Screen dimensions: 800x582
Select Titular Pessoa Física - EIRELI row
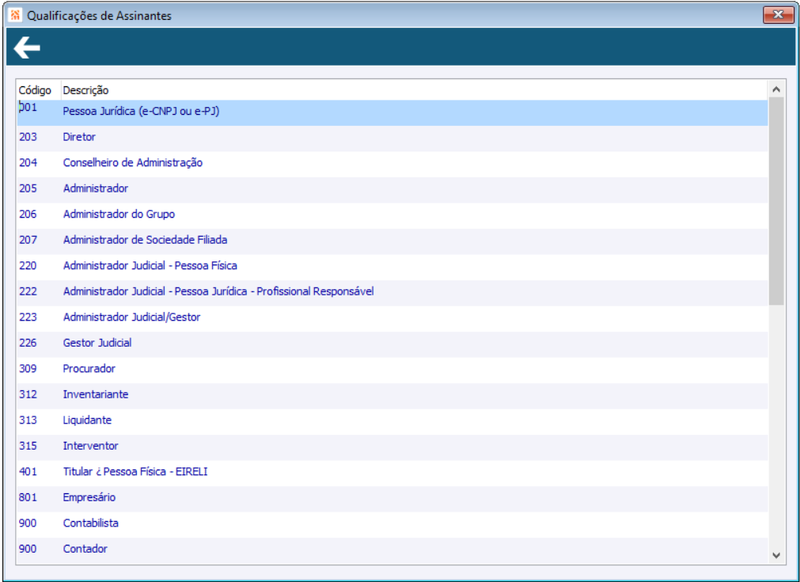(x=392, y=473)
